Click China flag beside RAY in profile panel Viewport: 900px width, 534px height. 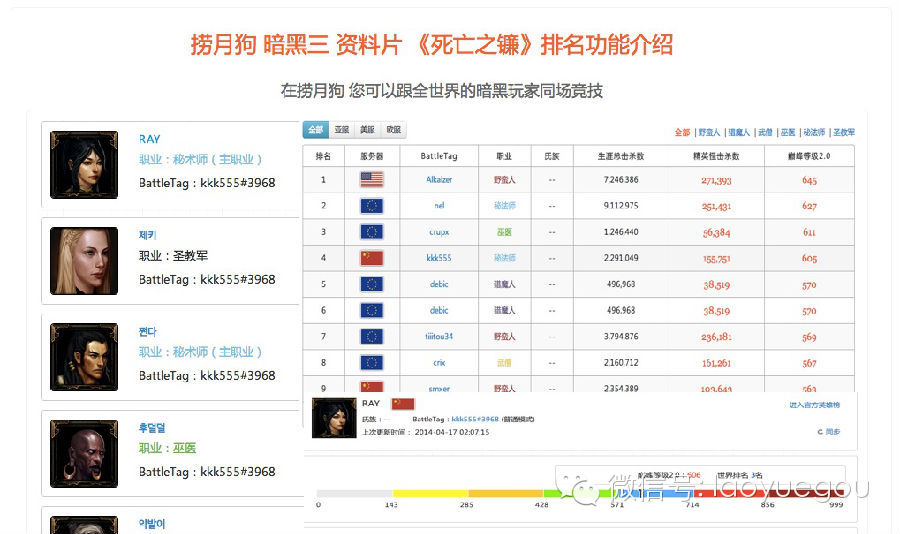[402, 404]
